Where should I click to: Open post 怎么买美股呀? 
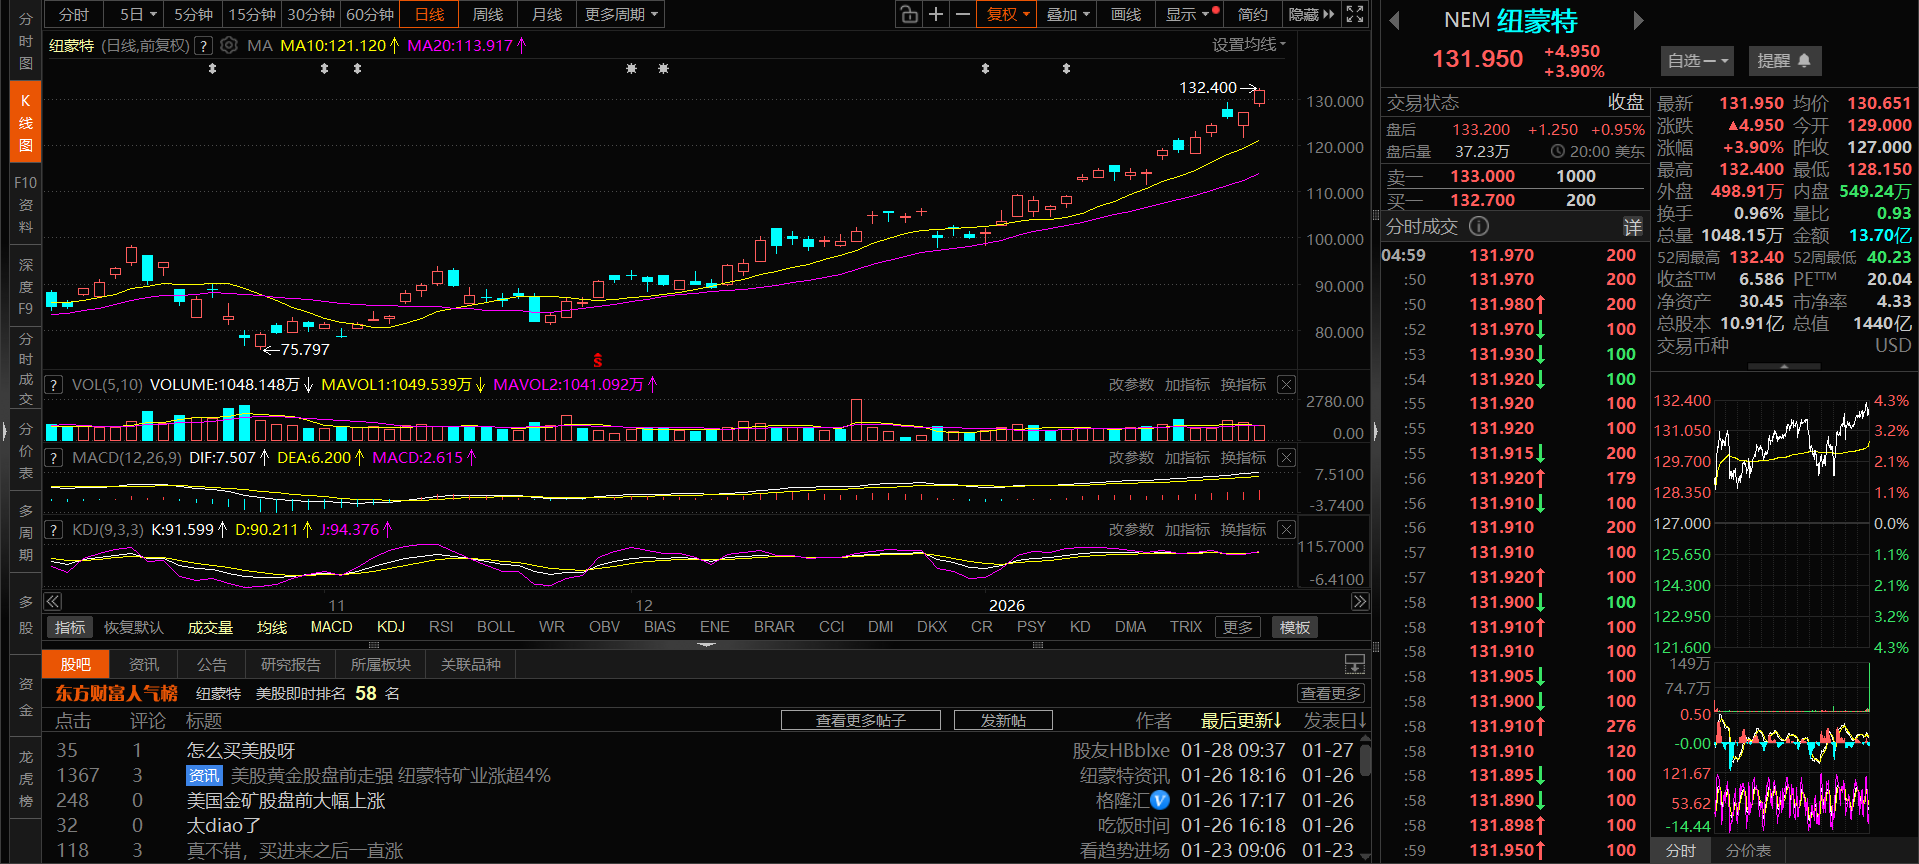241,751
